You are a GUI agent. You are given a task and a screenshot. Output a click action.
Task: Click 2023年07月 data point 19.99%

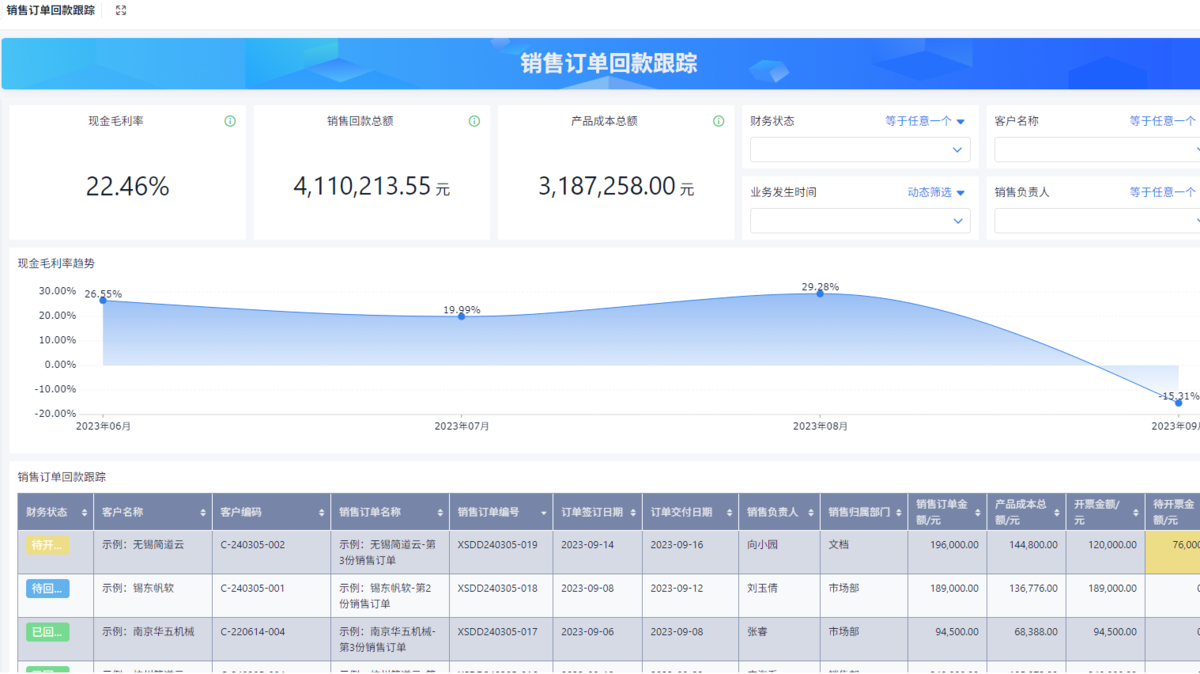(461, 316)
